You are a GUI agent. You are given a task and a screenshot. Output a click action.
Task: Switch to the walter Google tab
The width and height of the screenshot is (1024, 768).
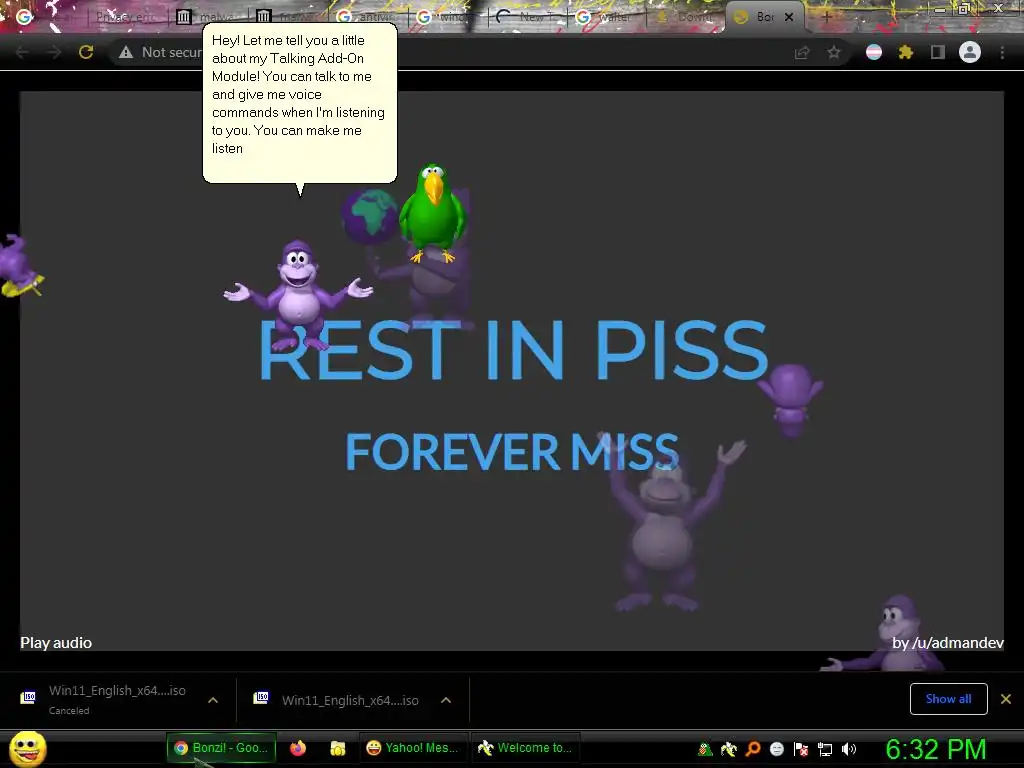pyautogui.click(x=607, y=17)
